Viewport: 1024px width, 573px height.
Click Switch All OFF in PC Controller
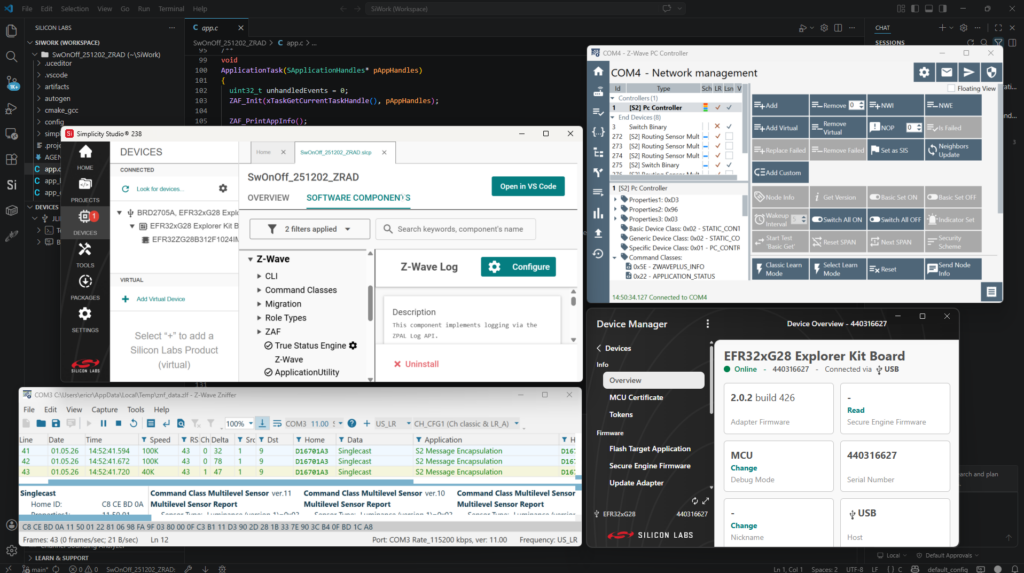click(895, 220)
